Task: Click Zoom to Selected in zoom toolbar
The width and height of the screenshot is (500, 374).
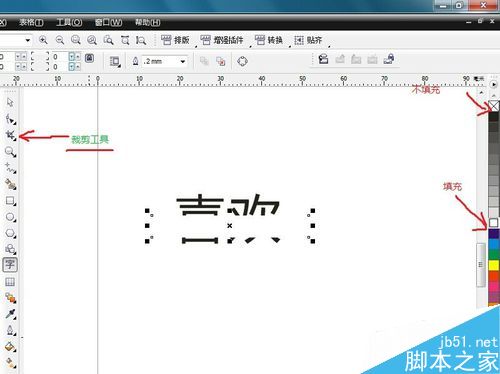Action: [x=76, y=40]
